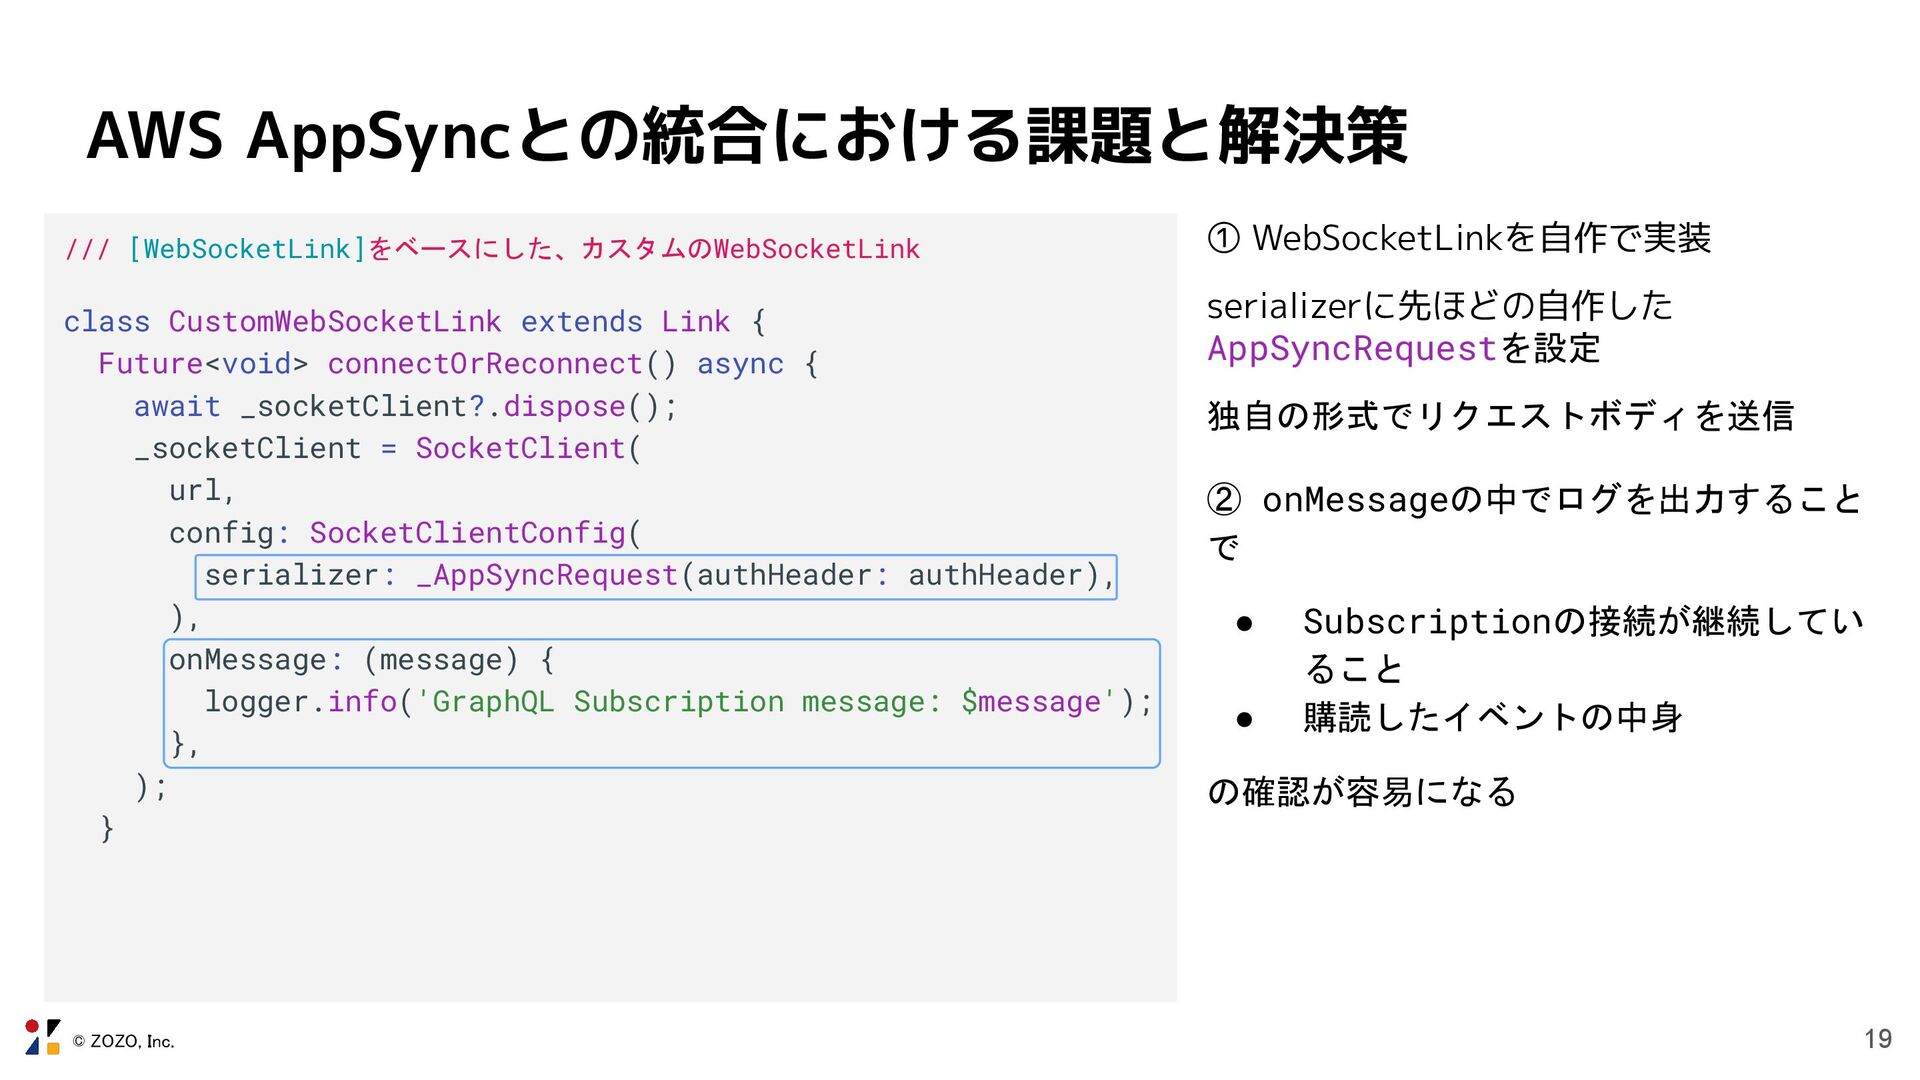The width and height of the screenshot is (1920, 1080).
Task: Click the SocketClientConfig config line
Action: click(x=404, y=533)
